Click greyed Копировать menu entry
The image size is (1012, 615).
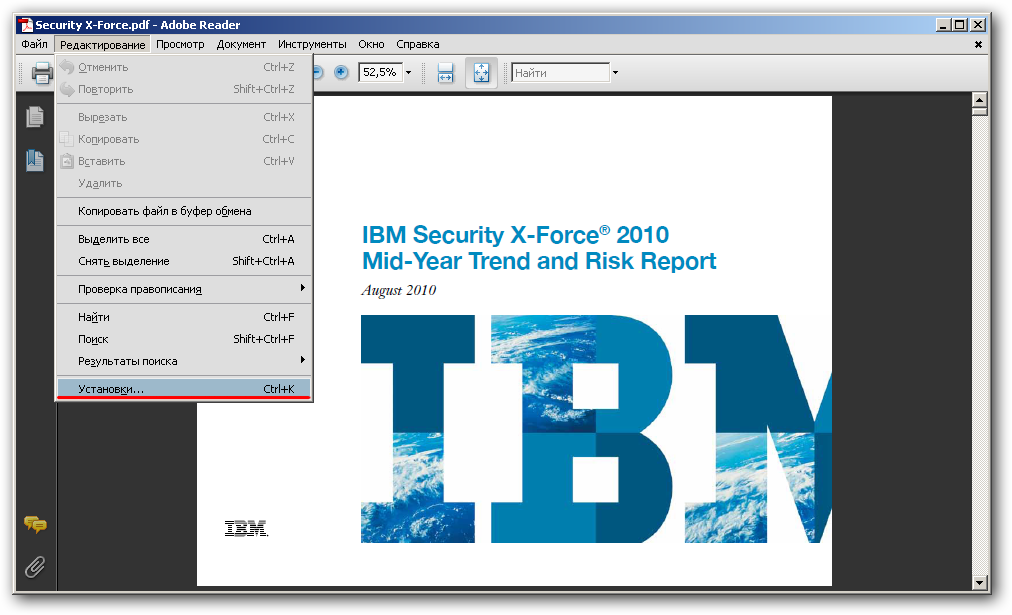click(x=184, y=139)
